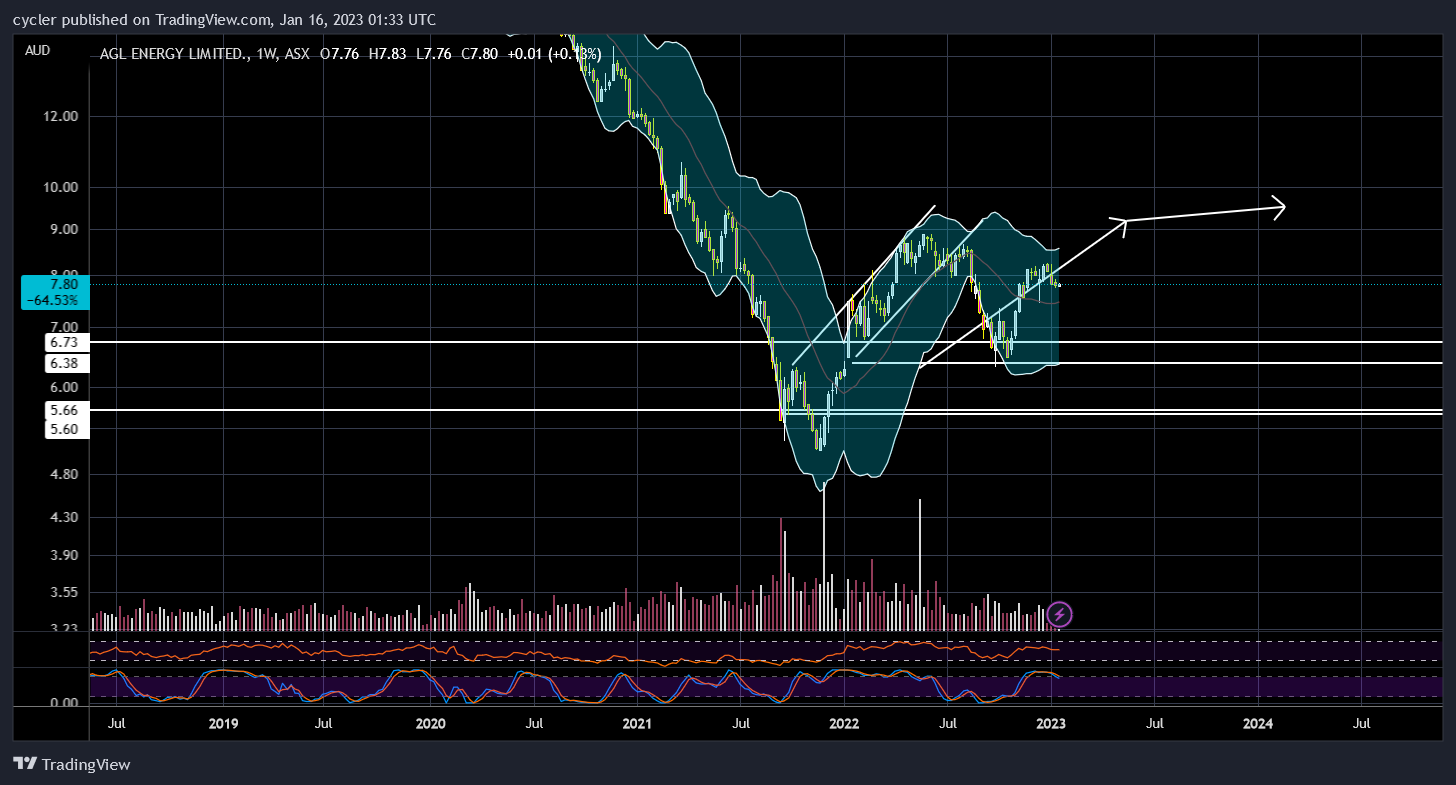Image resolution: width=1456 pixels, height=785 pixels.
Task: Click the 3.90 price axis label
Action: coord(62,556)
